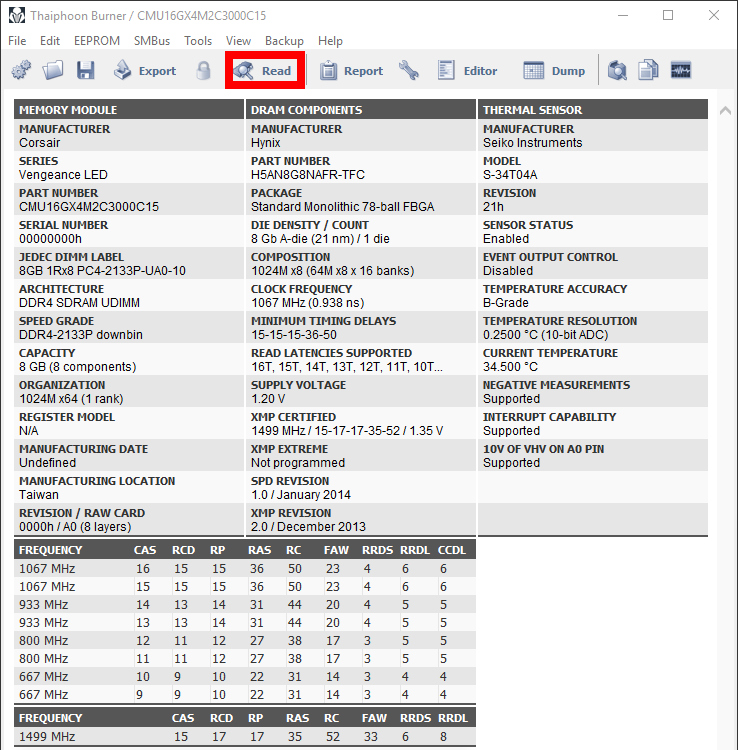Click the THERMAL SENSOR column header
This screenshot has height=750, width=738.
[x=593, y=110]
